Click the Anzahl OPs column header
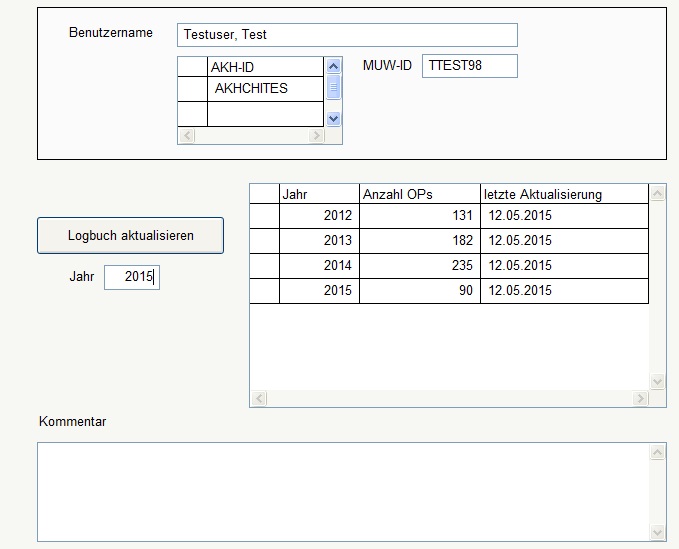The height and width of the screenshot is (549, 679). tap(419, 194)
